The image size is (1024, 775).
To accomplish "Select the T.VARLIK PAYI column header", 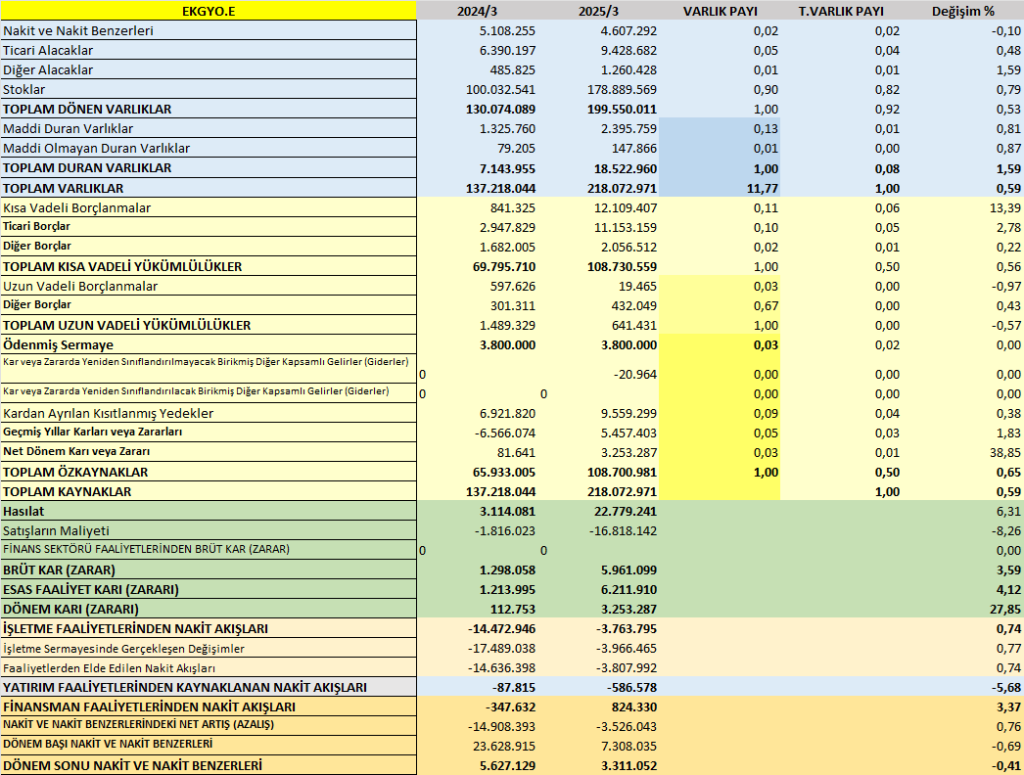I will point(841,11).
